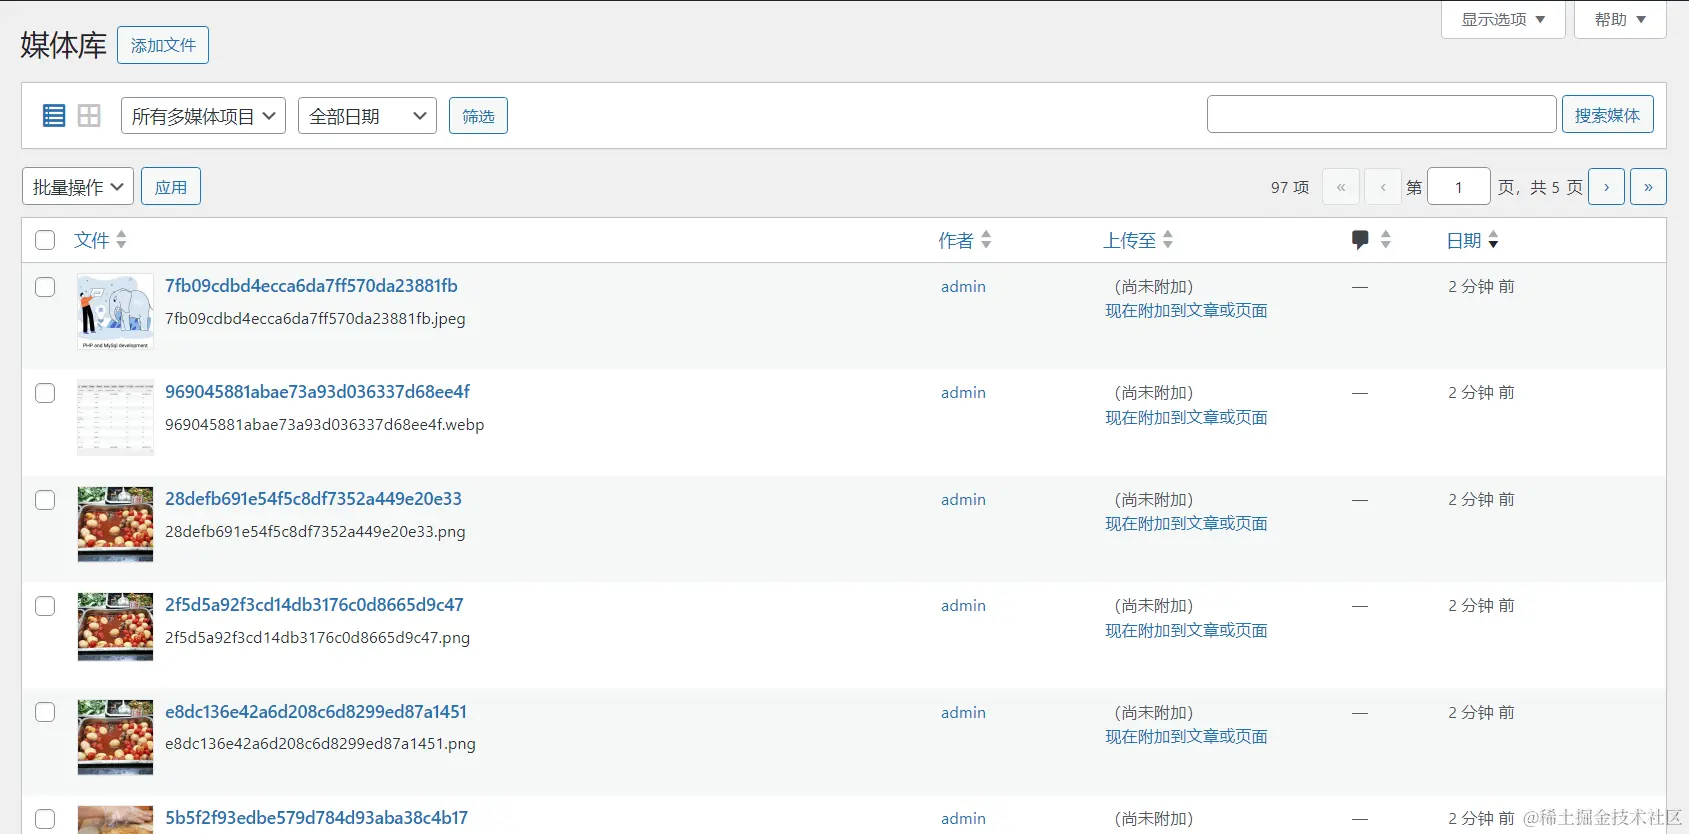Image resolution: width=1689 pixels, height=834 pixels.
Task: Open the 7fb09cdbd4ecca6da7ff570da23881fb file title link
Action: [311, 286]
